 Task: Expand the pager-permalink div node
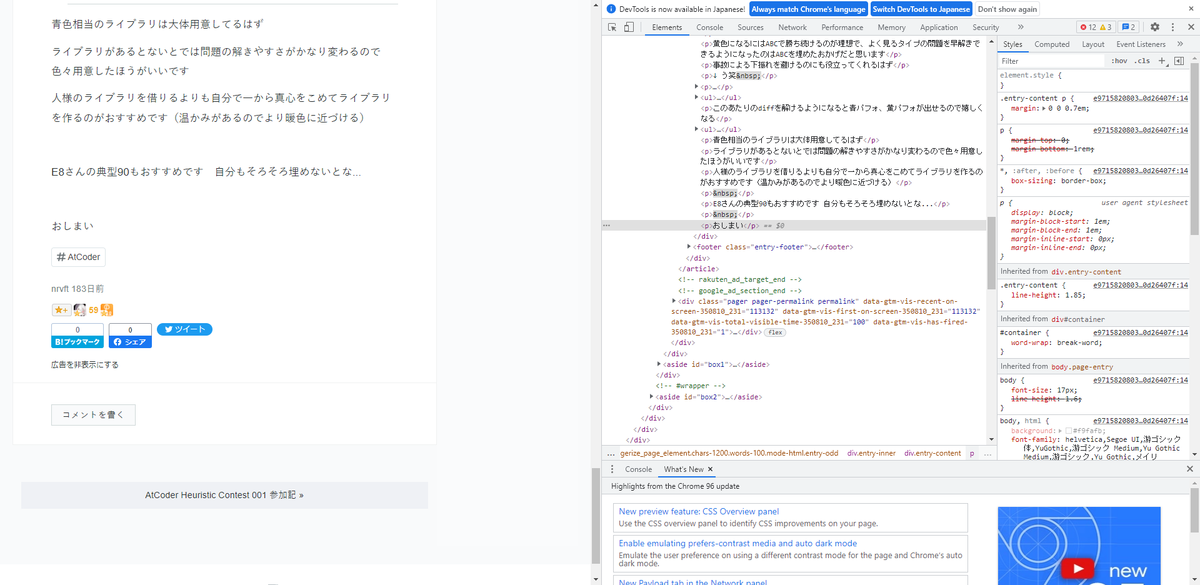tap(674, 300)
